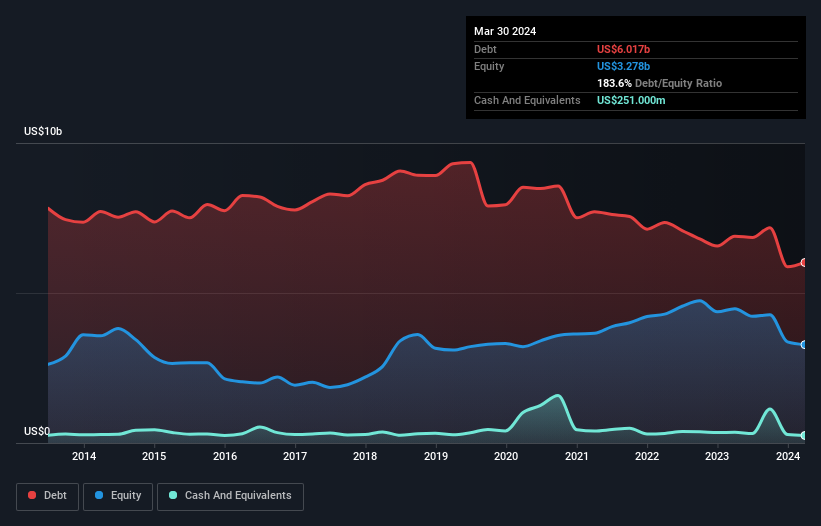Click the blue Equity legend dot
The image size is (821, 526).
(x=99, y=495)
